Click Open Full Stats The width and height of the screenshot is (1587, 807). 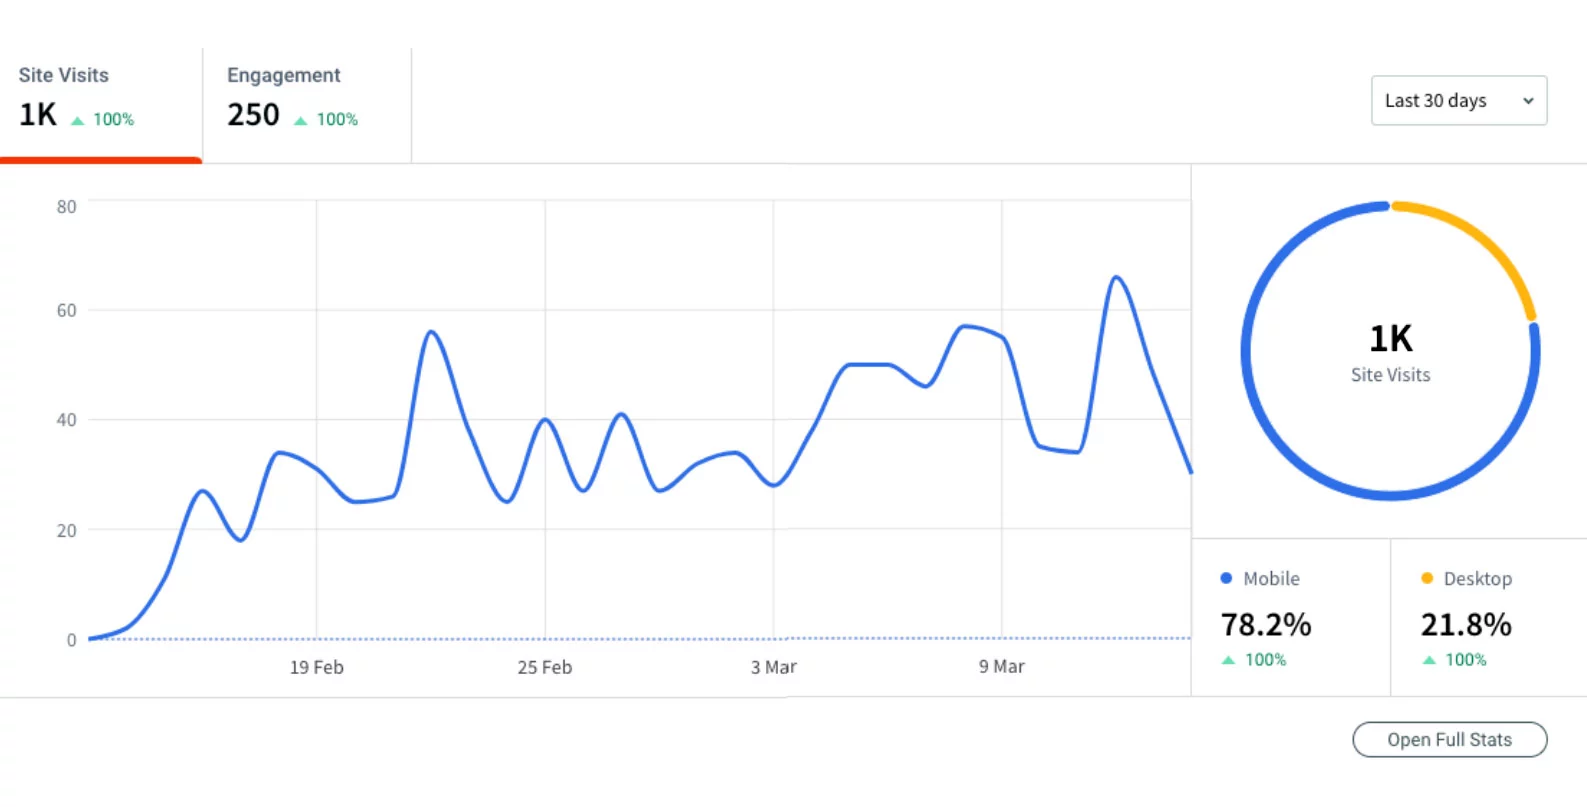[x=1449, y=740]
